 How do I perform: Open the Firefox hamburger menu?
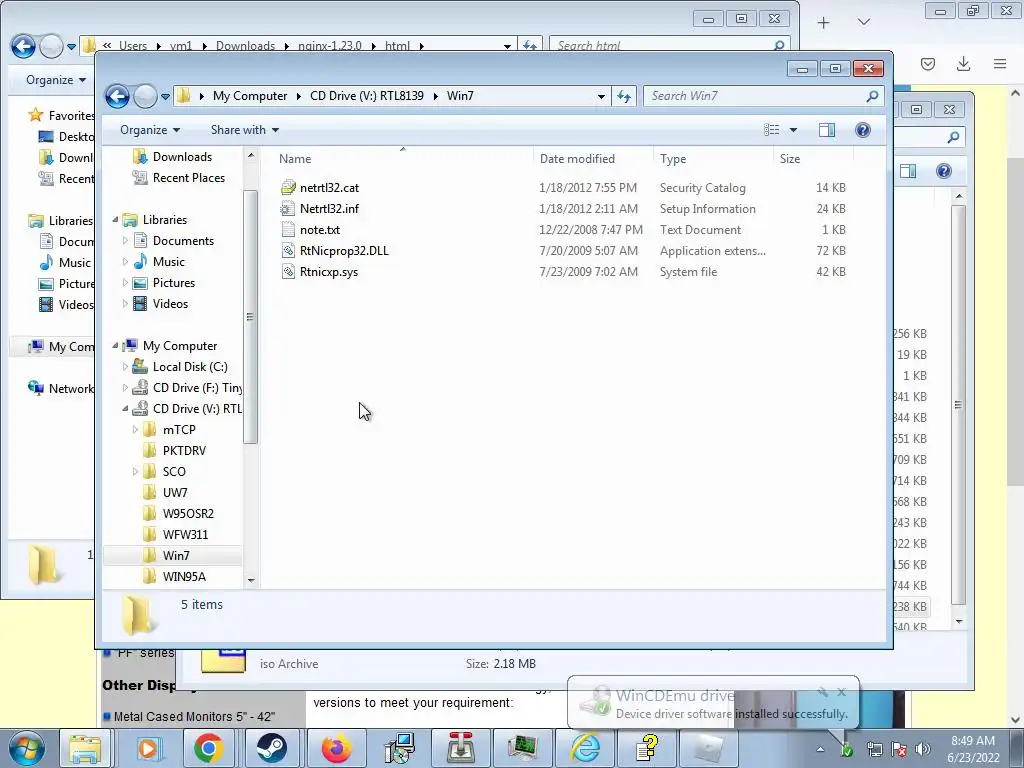tap(1000, 63)
